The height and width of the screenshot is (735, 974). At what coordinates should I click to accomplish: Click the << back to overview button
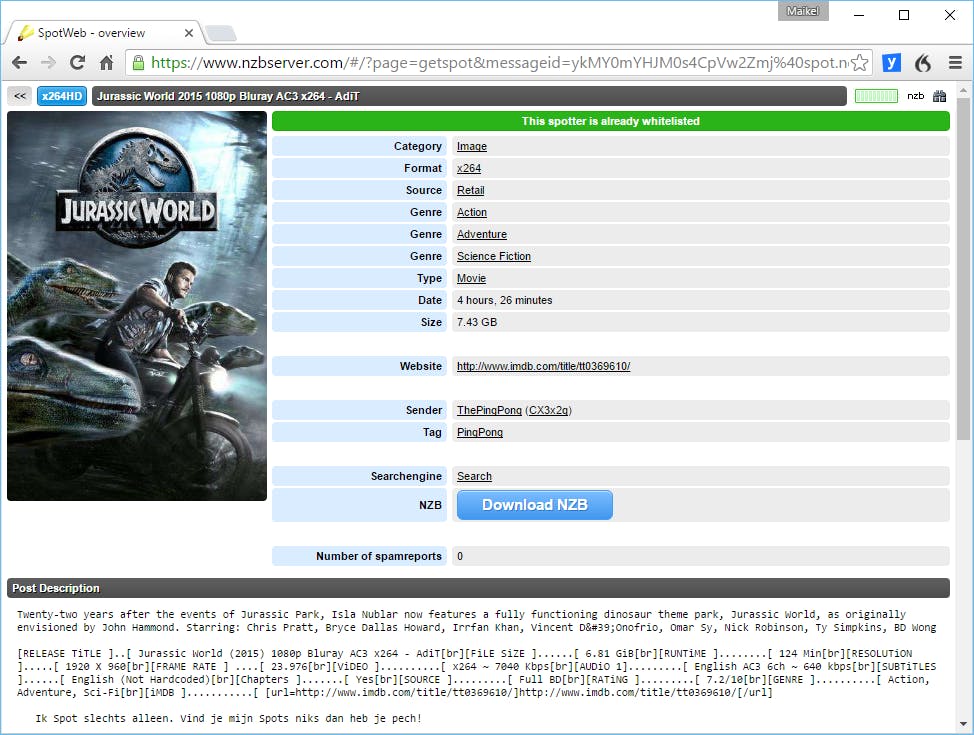click(x=20, y=96)
